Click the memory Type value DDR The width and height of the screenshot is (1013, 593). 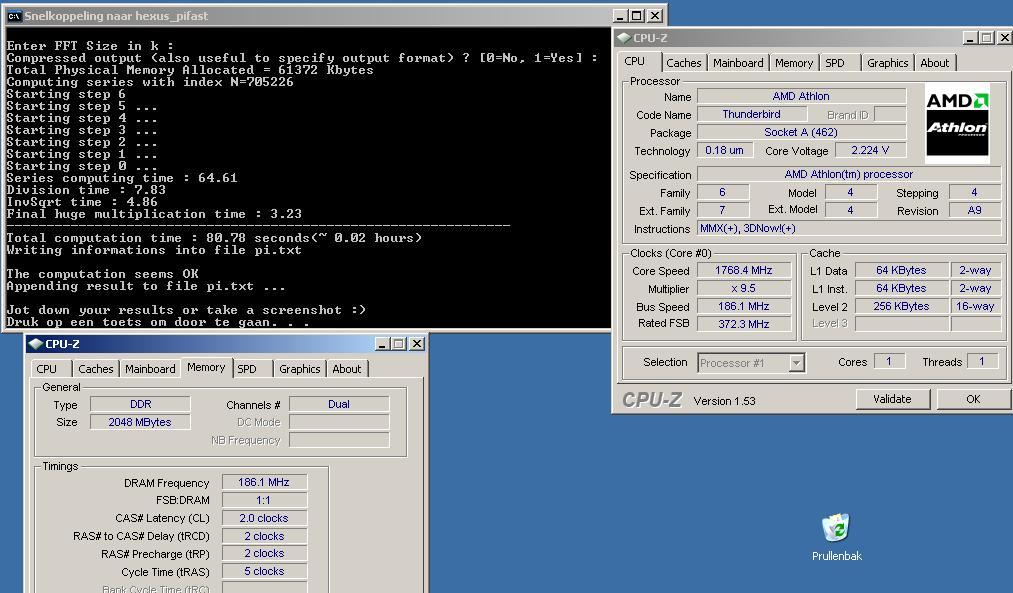(x=140, y=404)
